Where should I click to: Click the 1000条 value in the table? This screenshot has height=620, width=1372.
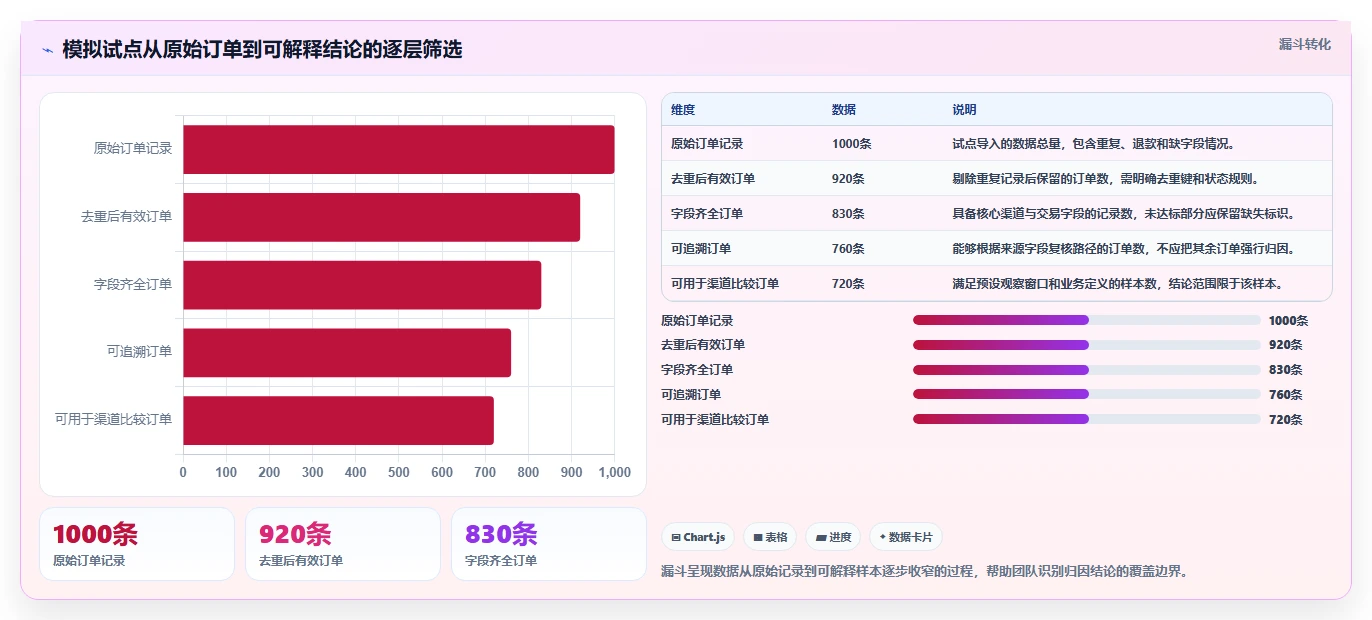pyautogui.click(x=852, y=144)
